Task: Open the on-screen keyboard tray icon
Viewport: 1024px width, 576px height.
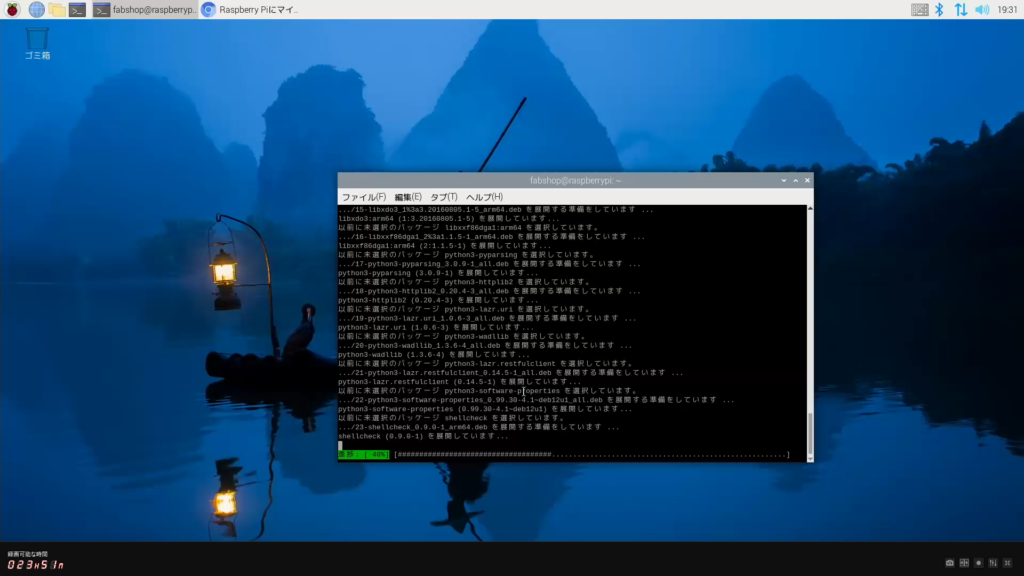Action: click(x=919, y=9)
